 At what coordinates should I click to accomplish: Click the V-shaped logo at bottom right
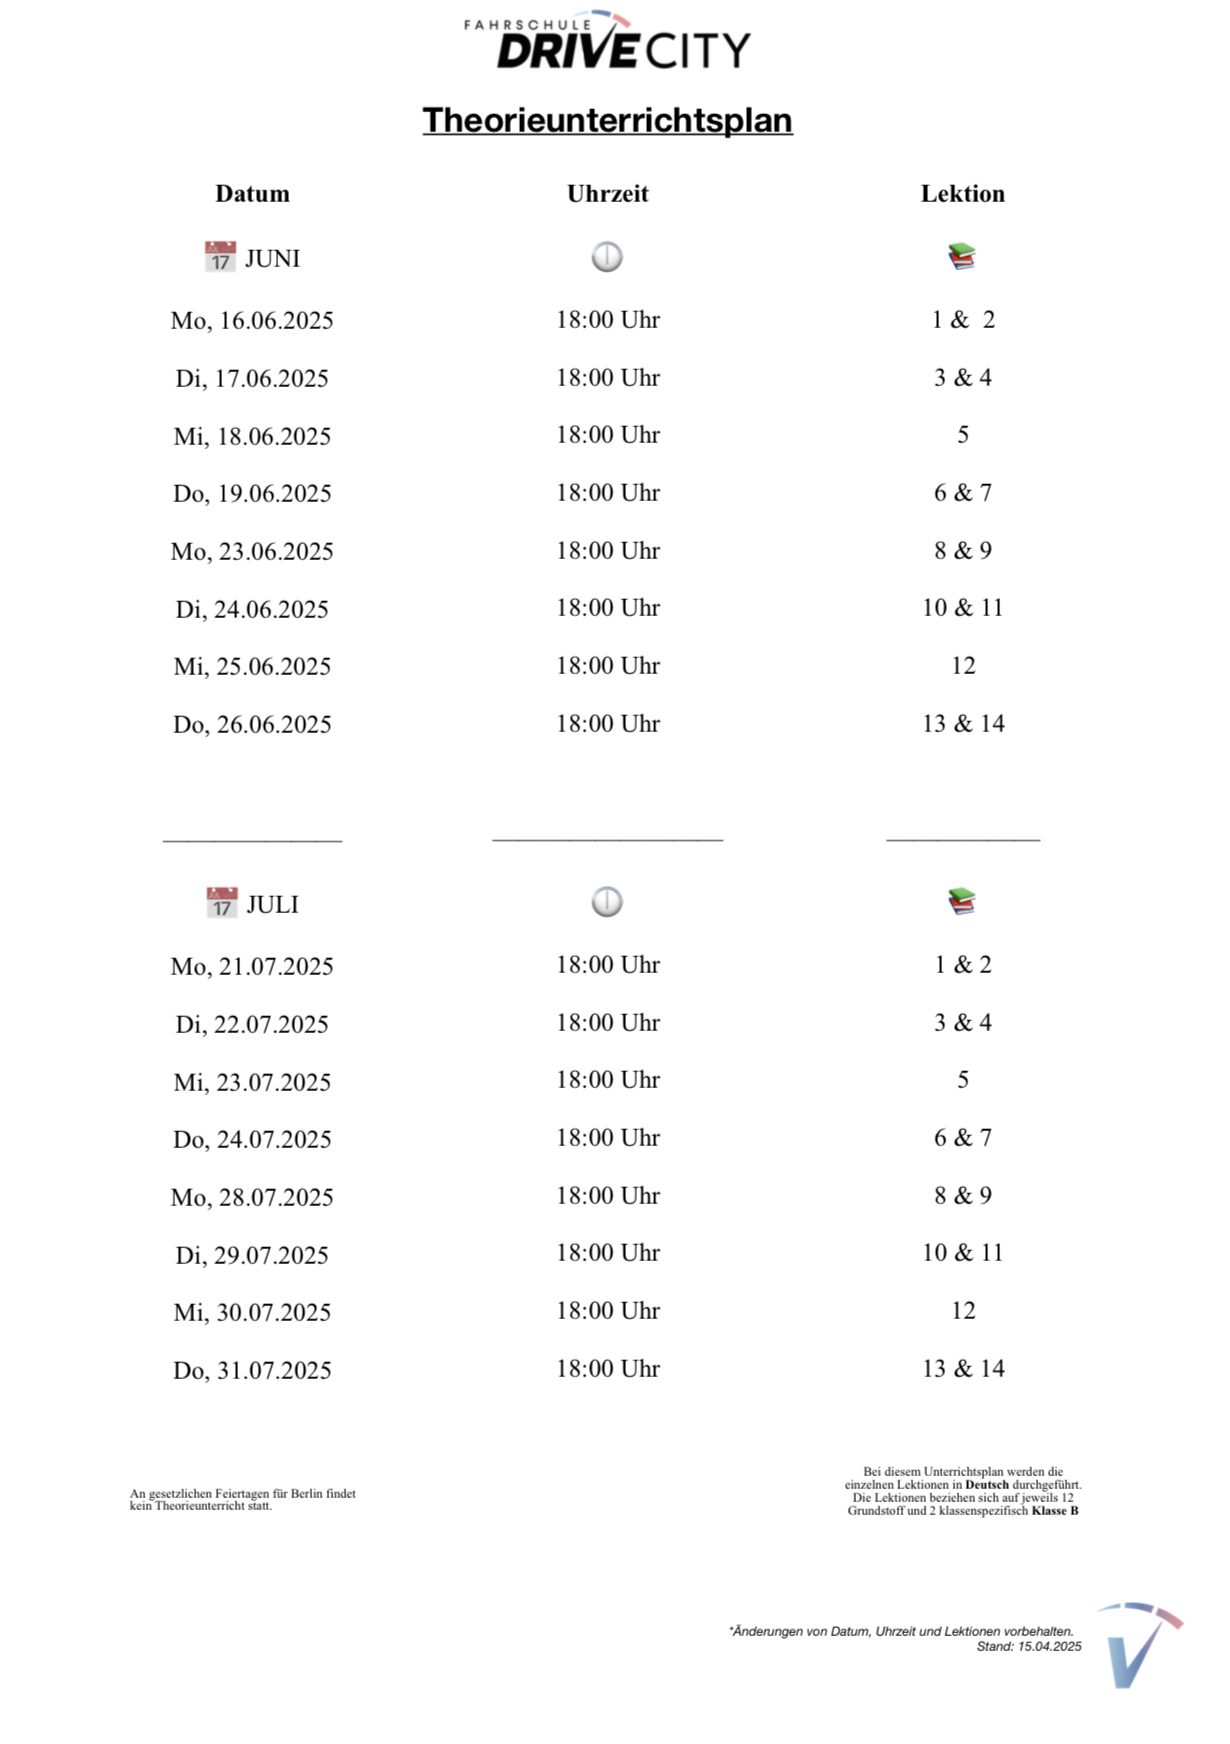(x=1139, y=1645)
